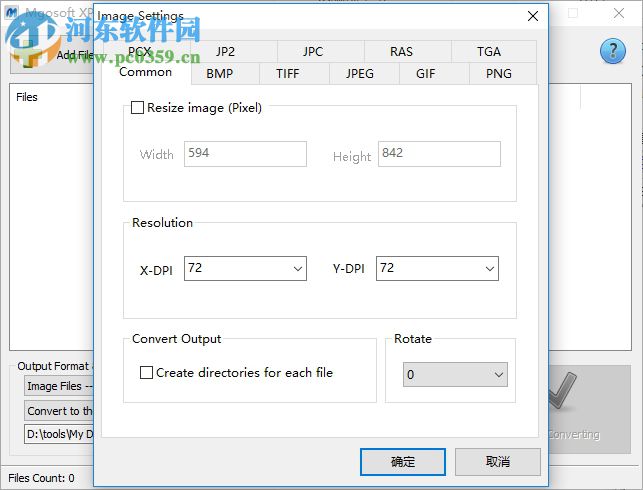Click the Convert Output group label
Screen dimensions: 643x490
pyautogui.click(x=176, y=339)
